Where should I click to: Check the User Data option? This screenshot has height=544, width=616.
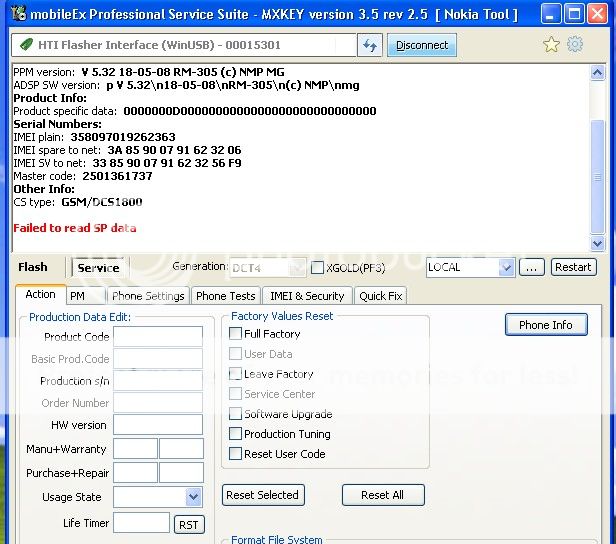click(235, 354)
